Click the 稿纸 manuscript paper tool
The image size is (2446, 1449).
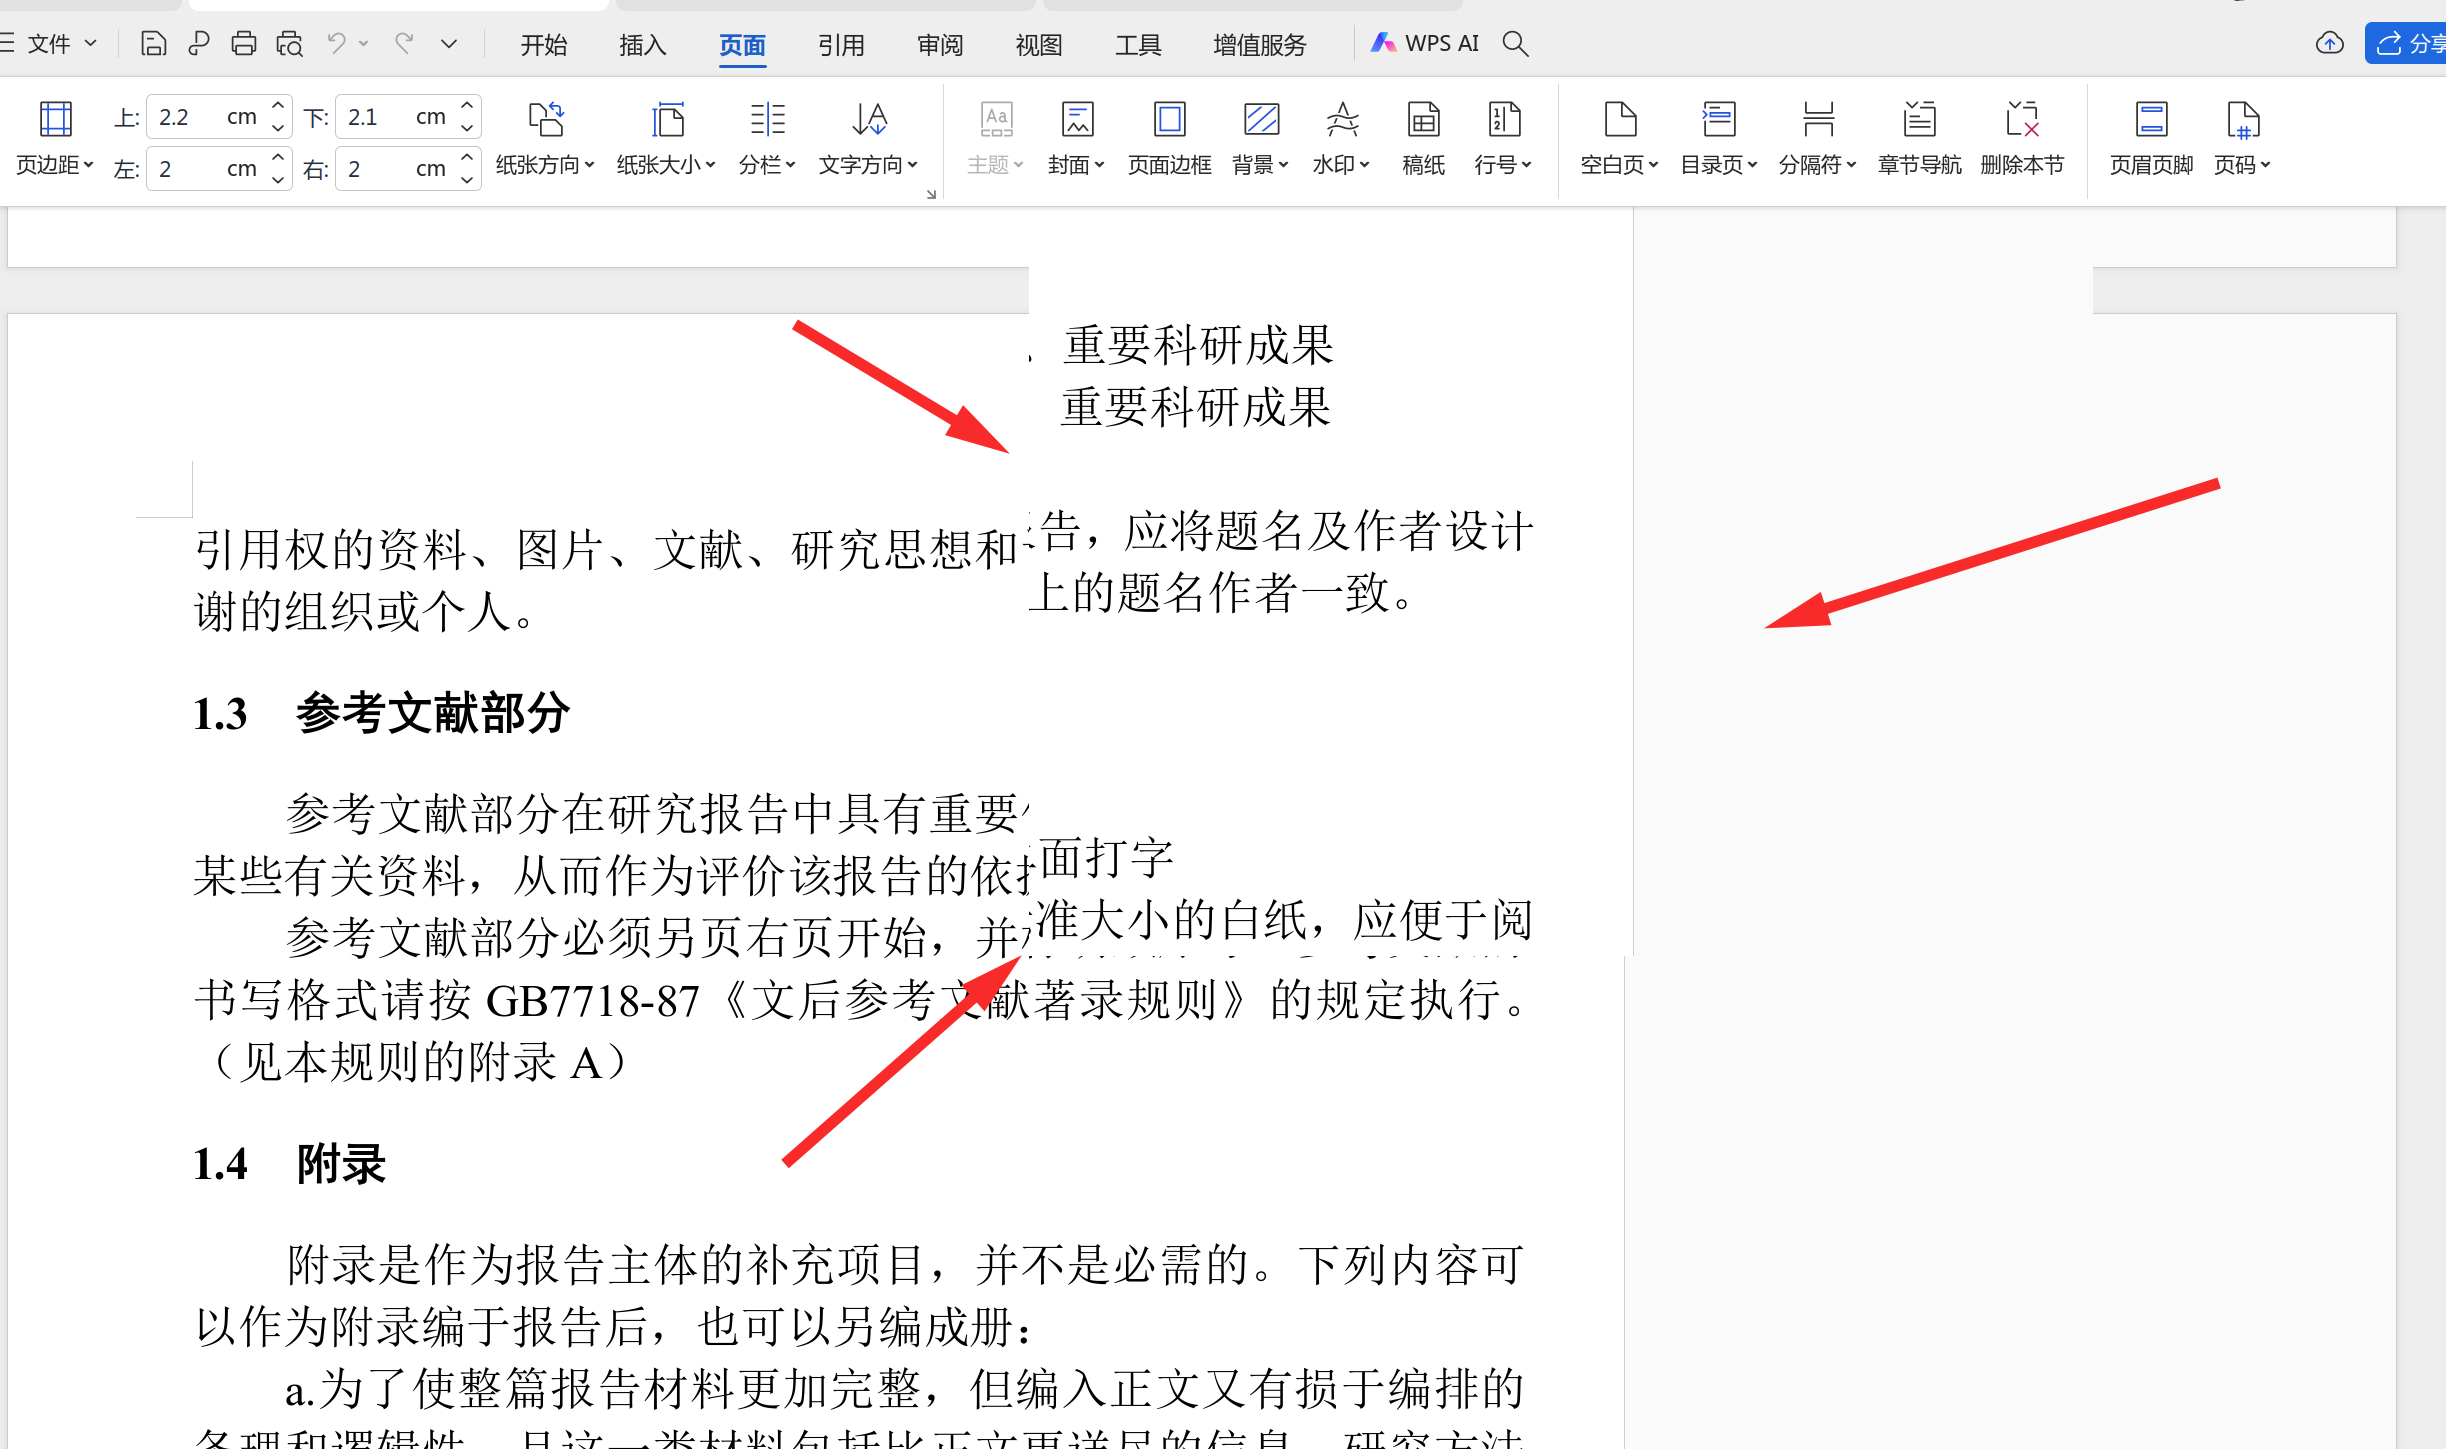(x=1423, y=138)
